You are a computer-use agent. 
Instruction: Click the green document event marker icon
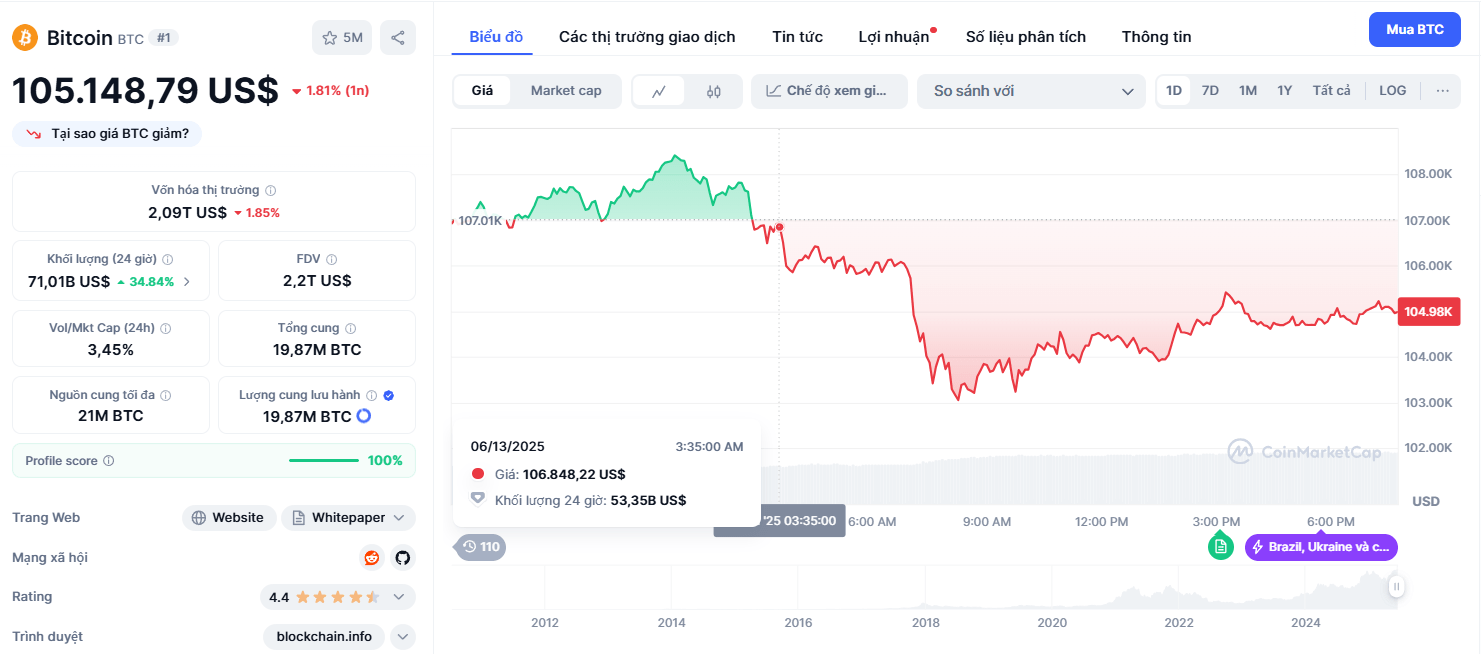point(1220,546)
